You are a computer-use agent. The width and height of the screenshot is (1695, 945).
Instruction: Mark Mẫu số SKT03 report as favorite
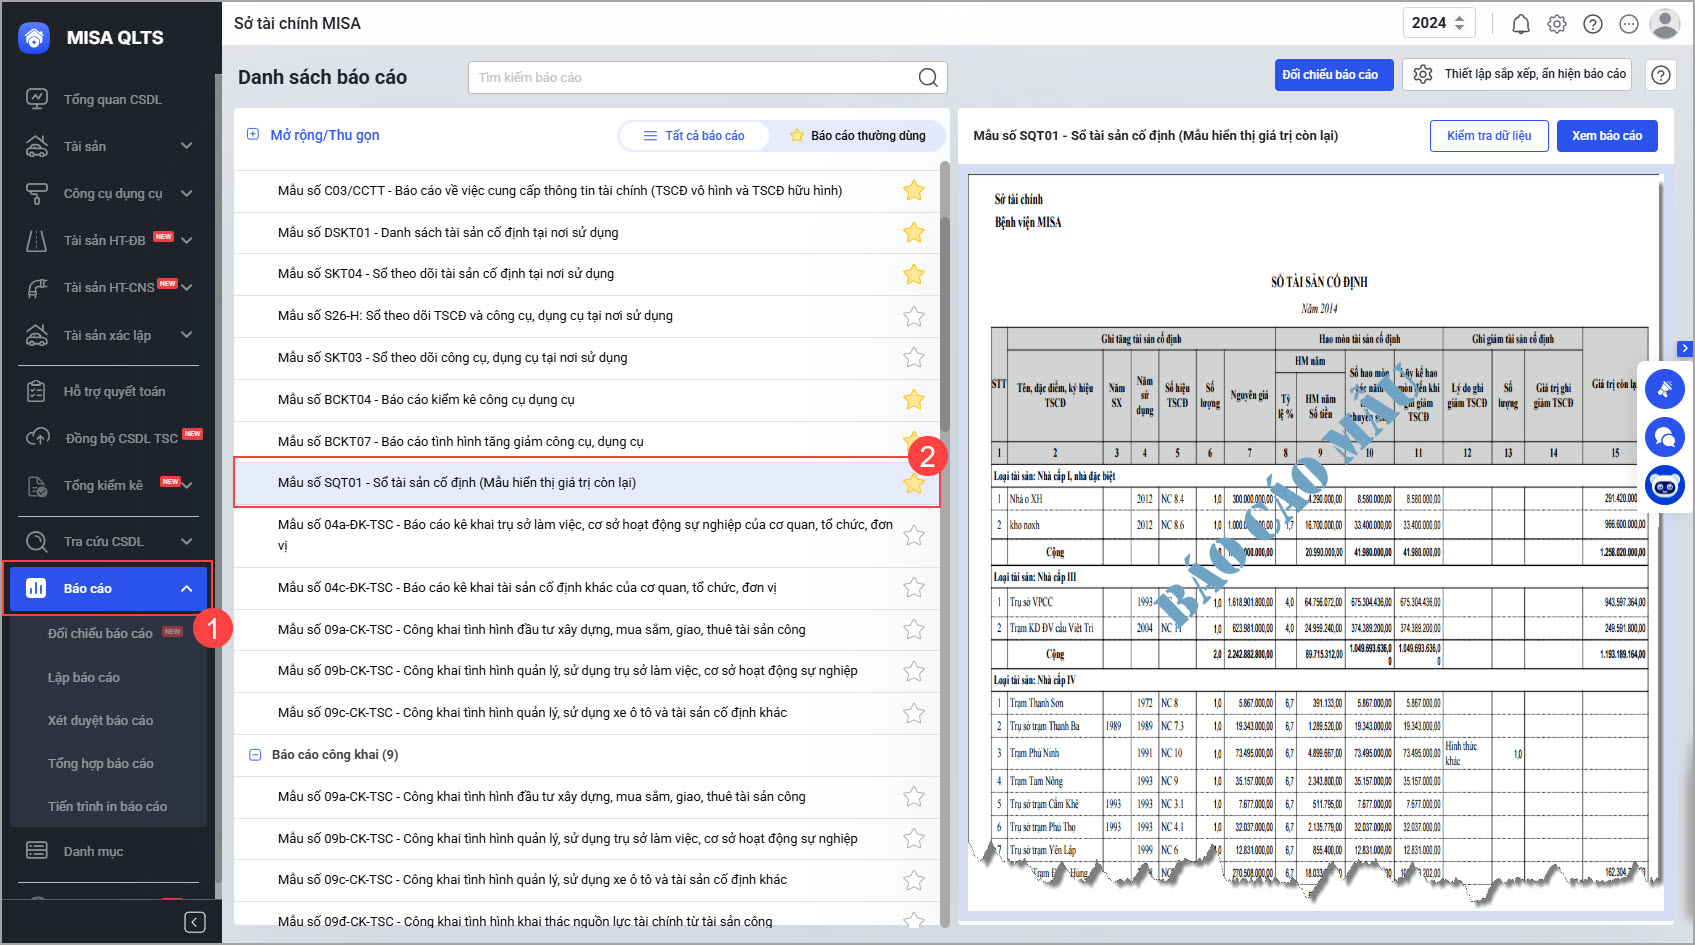[x=914, y=357]
